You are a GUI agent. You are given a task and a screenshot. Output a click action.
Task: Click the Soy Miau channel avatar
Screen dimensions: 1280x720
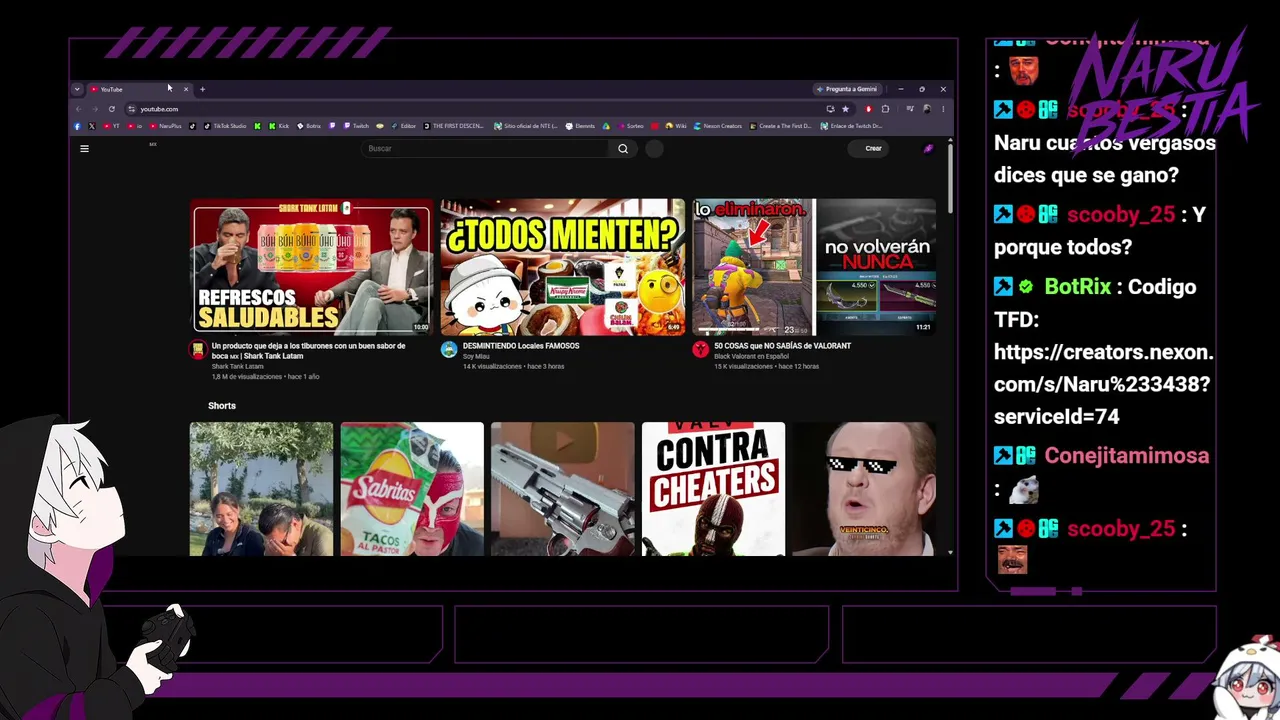[x=449, y=349]
